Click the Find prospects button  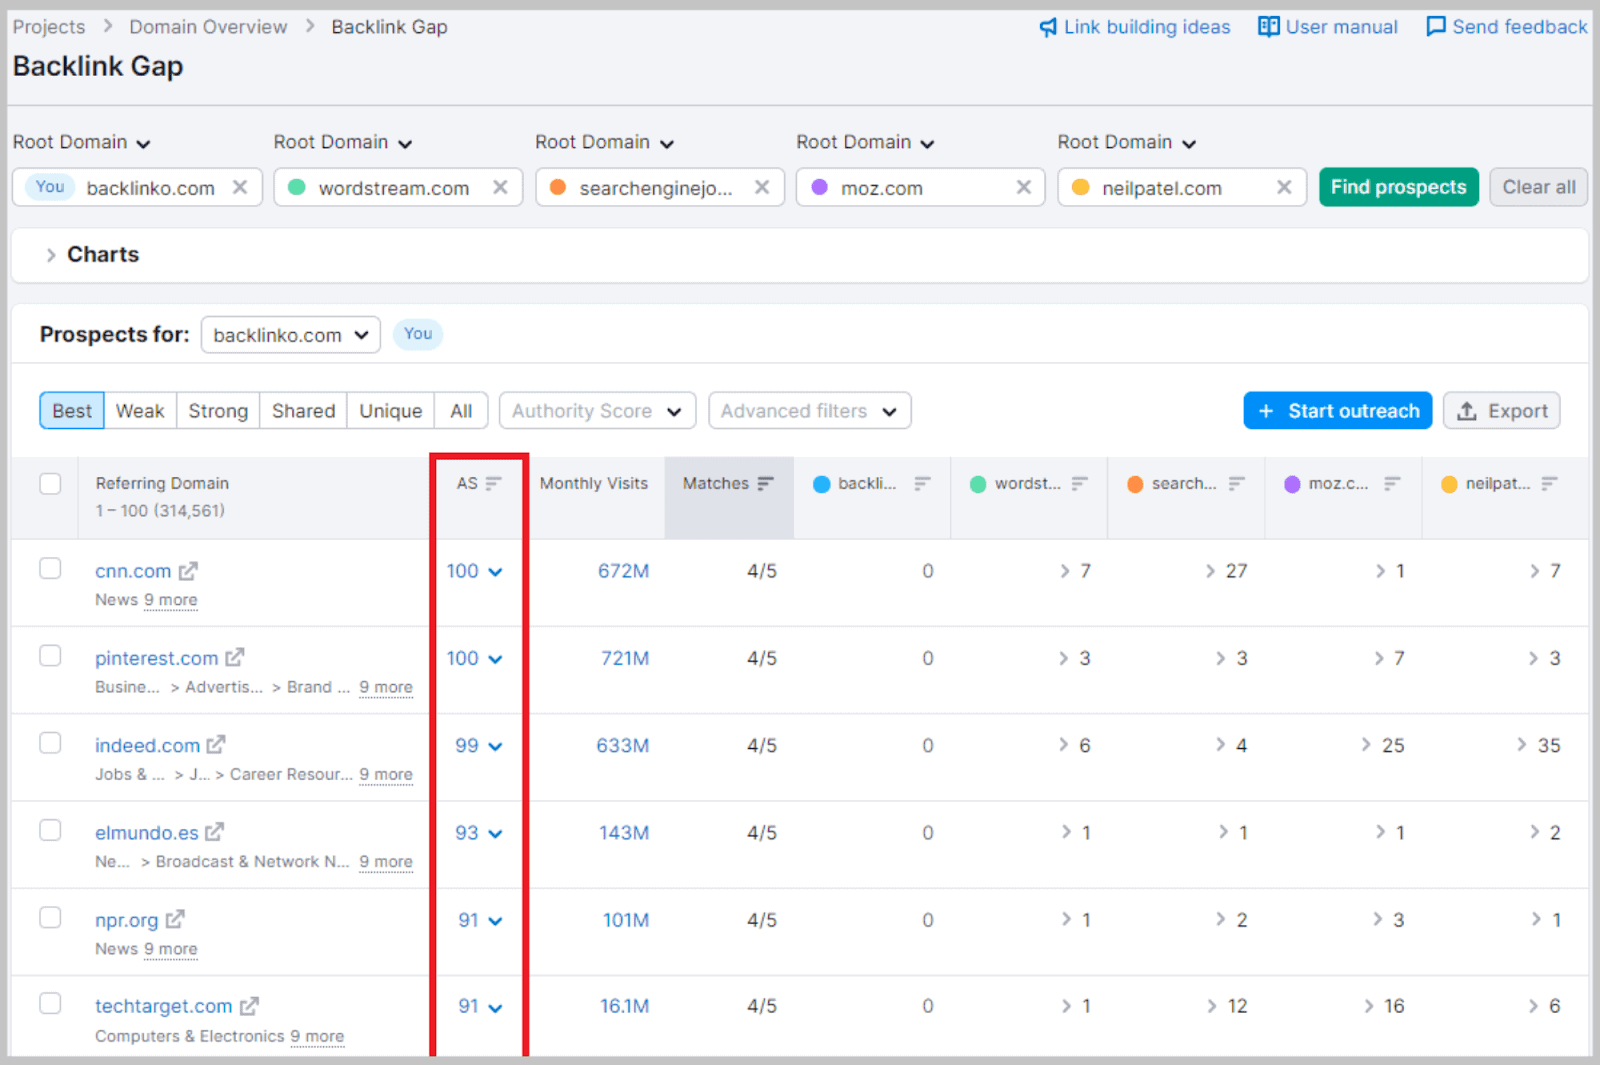1398,187
